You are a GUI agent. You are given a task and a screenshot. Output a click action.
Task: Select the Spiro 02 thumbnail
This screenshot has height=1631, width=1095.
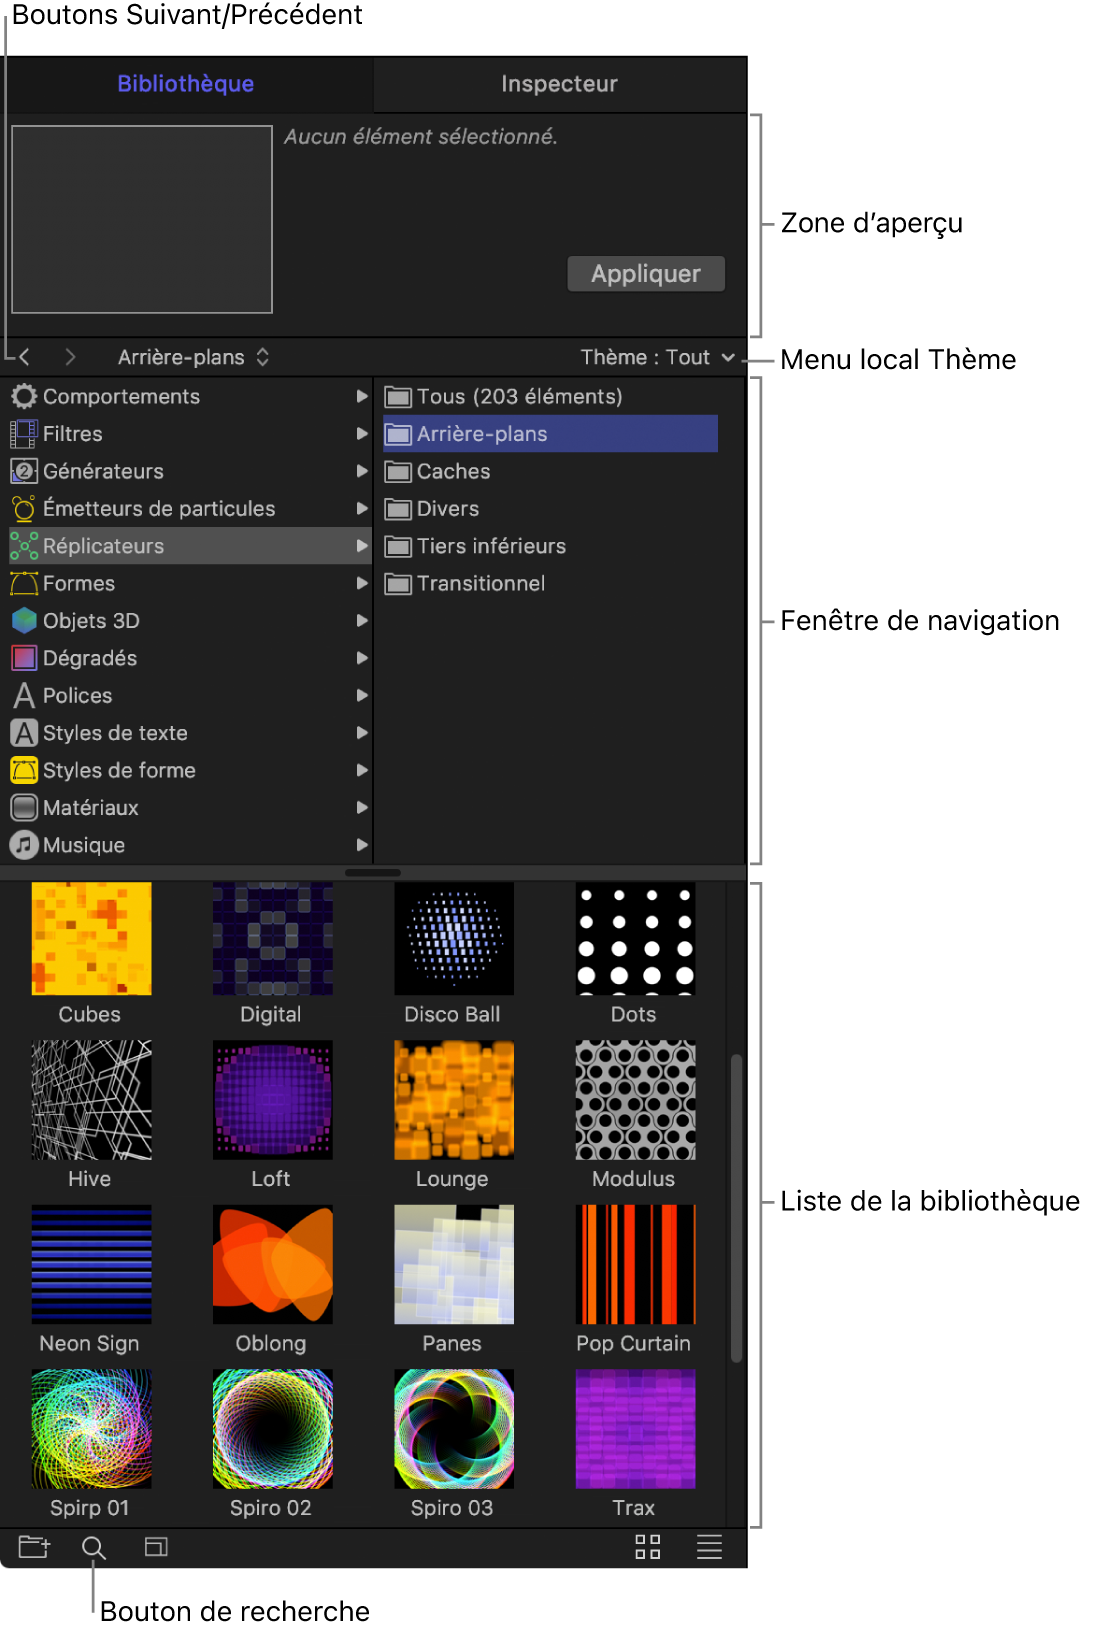tap(272, 1429)
